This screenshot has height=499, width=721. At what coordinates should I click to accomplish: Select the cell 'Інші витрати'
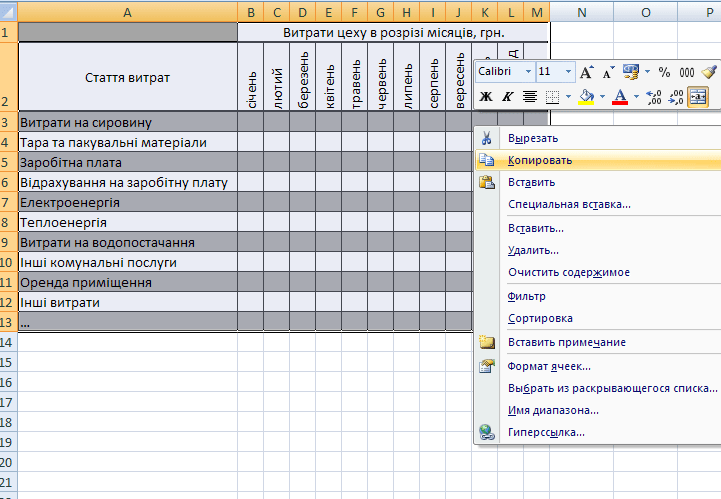(x=127, y=302)
